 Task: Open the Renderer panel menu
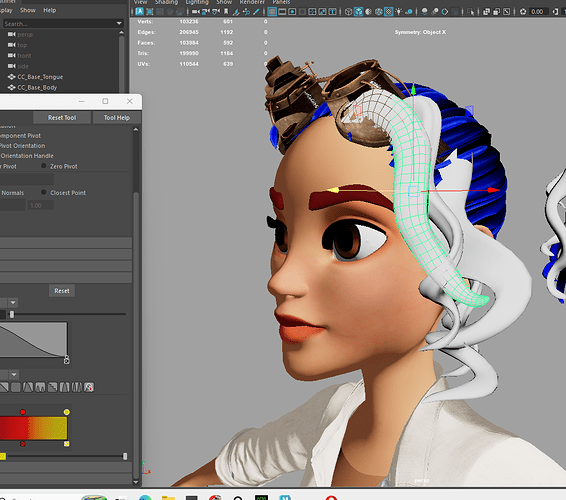[252, 2]
